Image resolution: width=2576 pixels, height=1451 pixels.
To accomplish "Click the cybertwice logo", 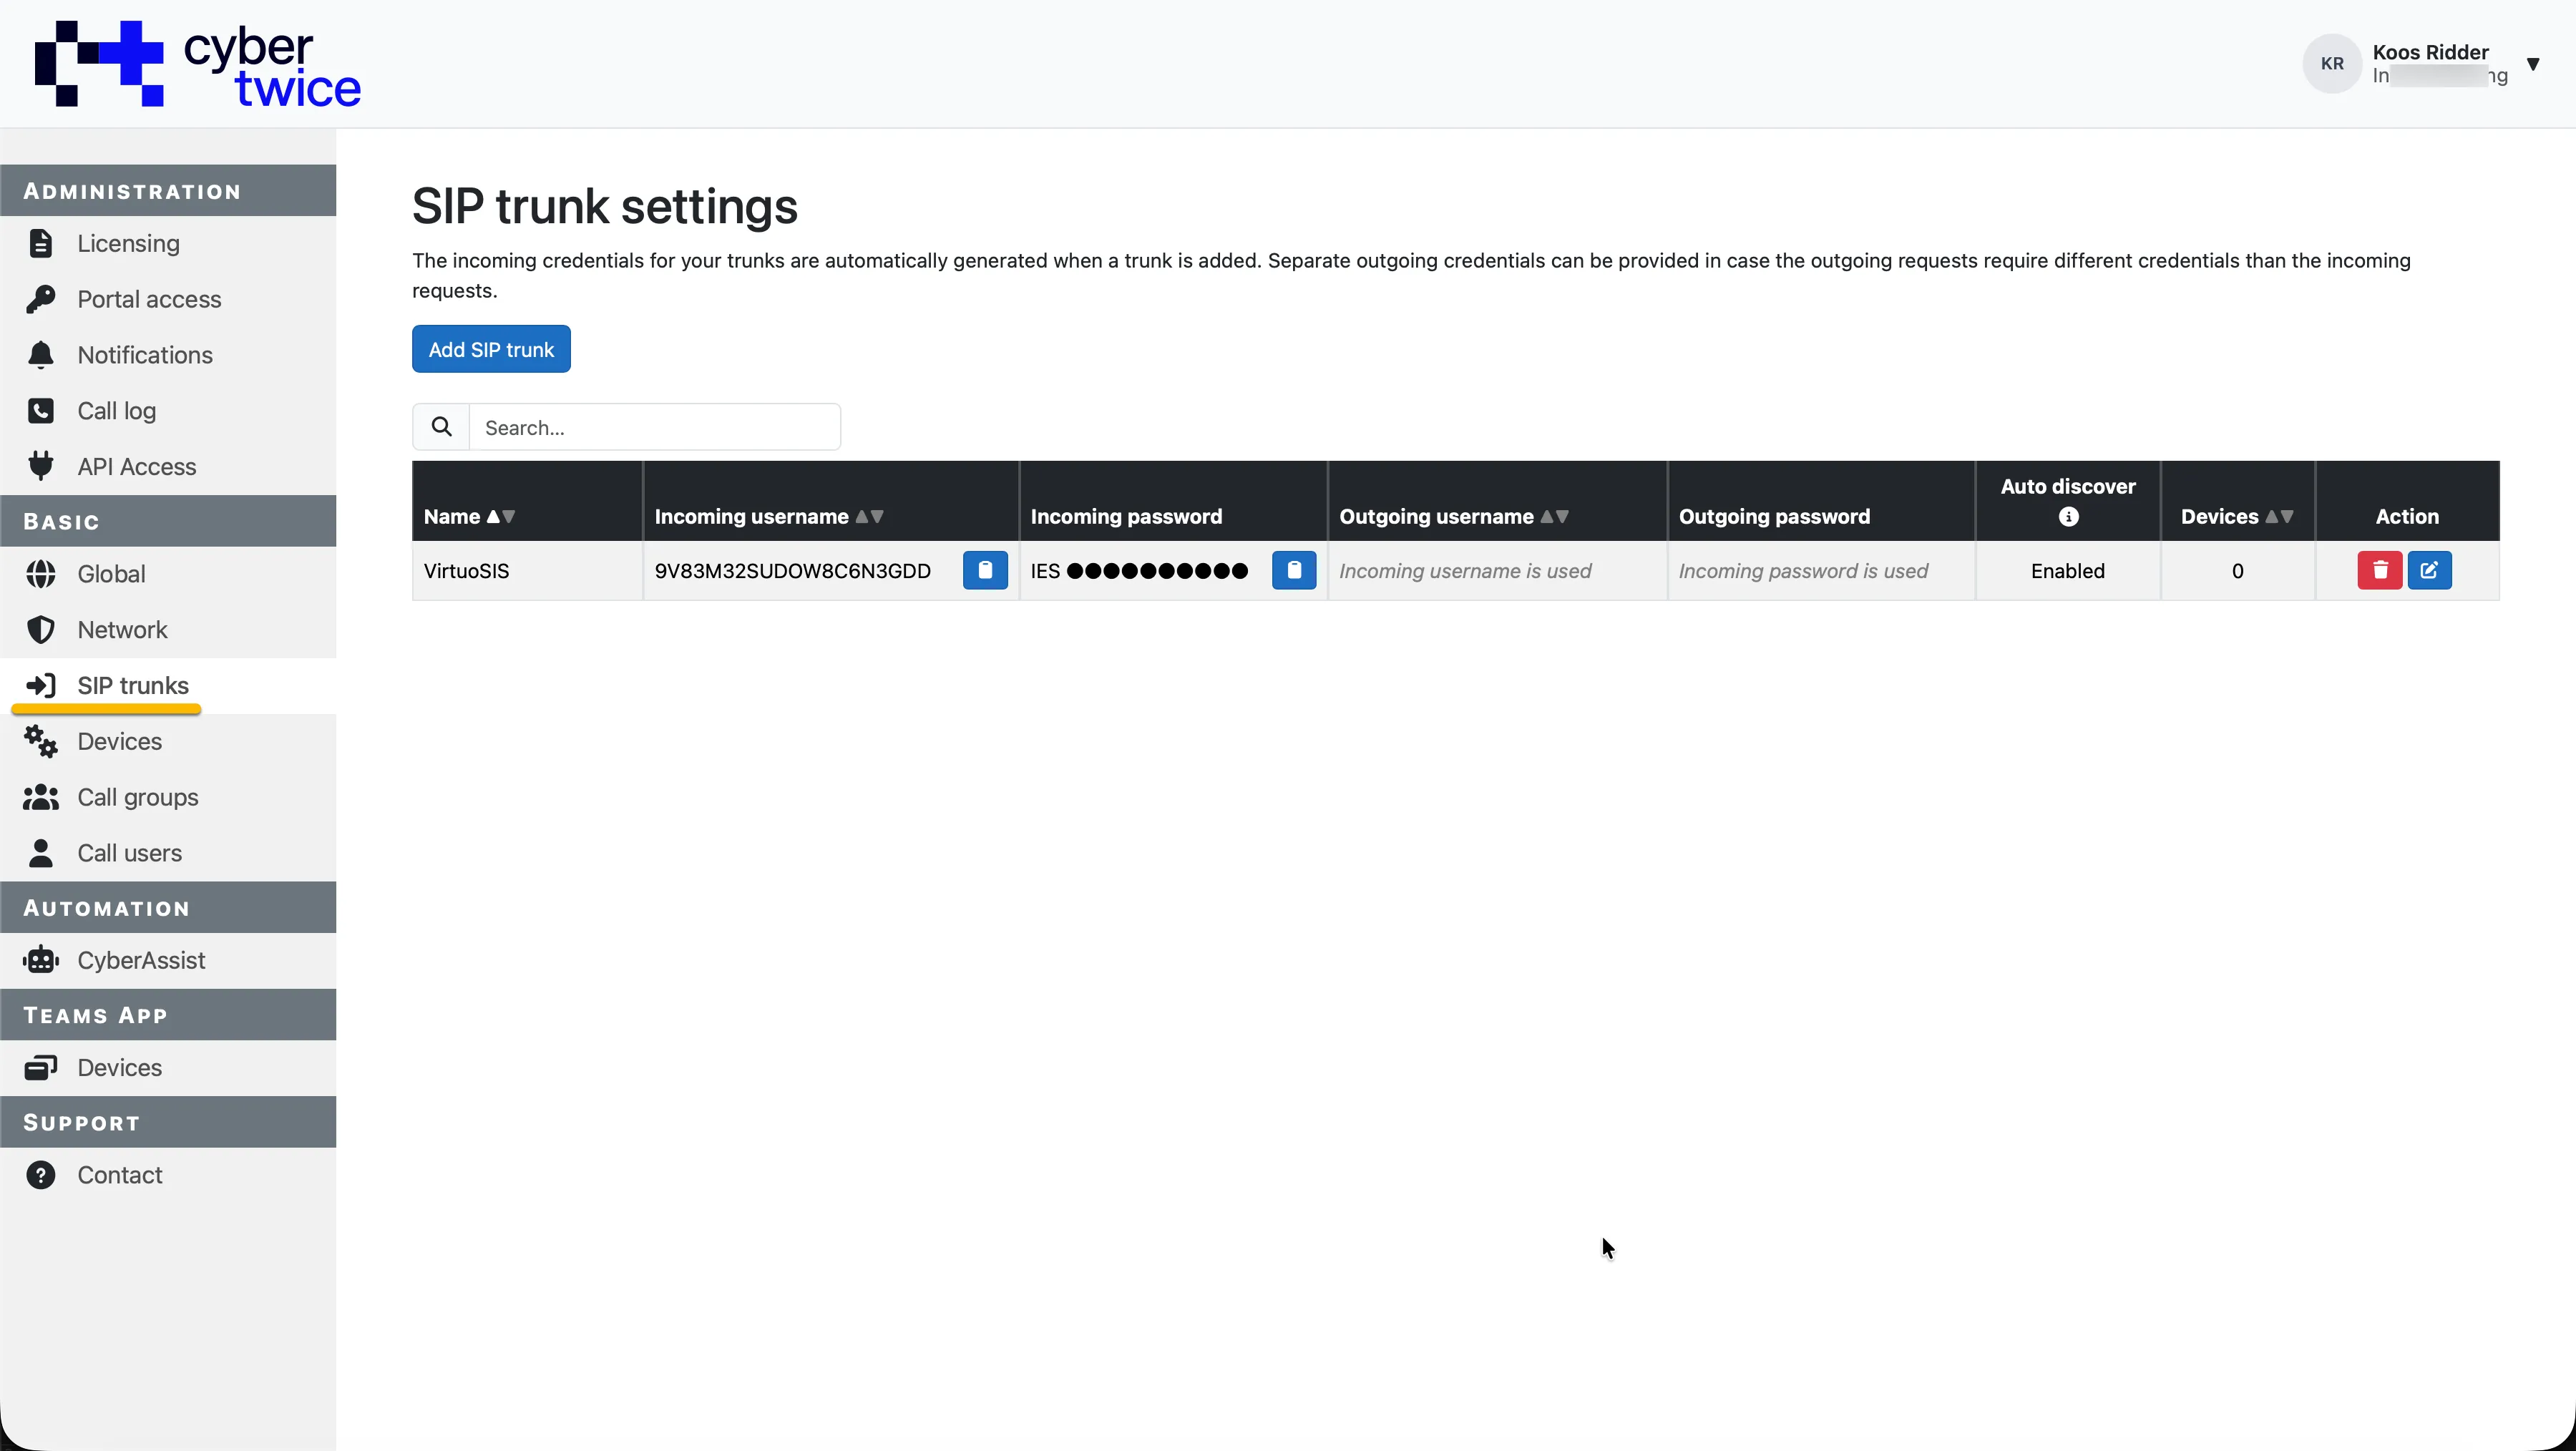I will 198,64.
